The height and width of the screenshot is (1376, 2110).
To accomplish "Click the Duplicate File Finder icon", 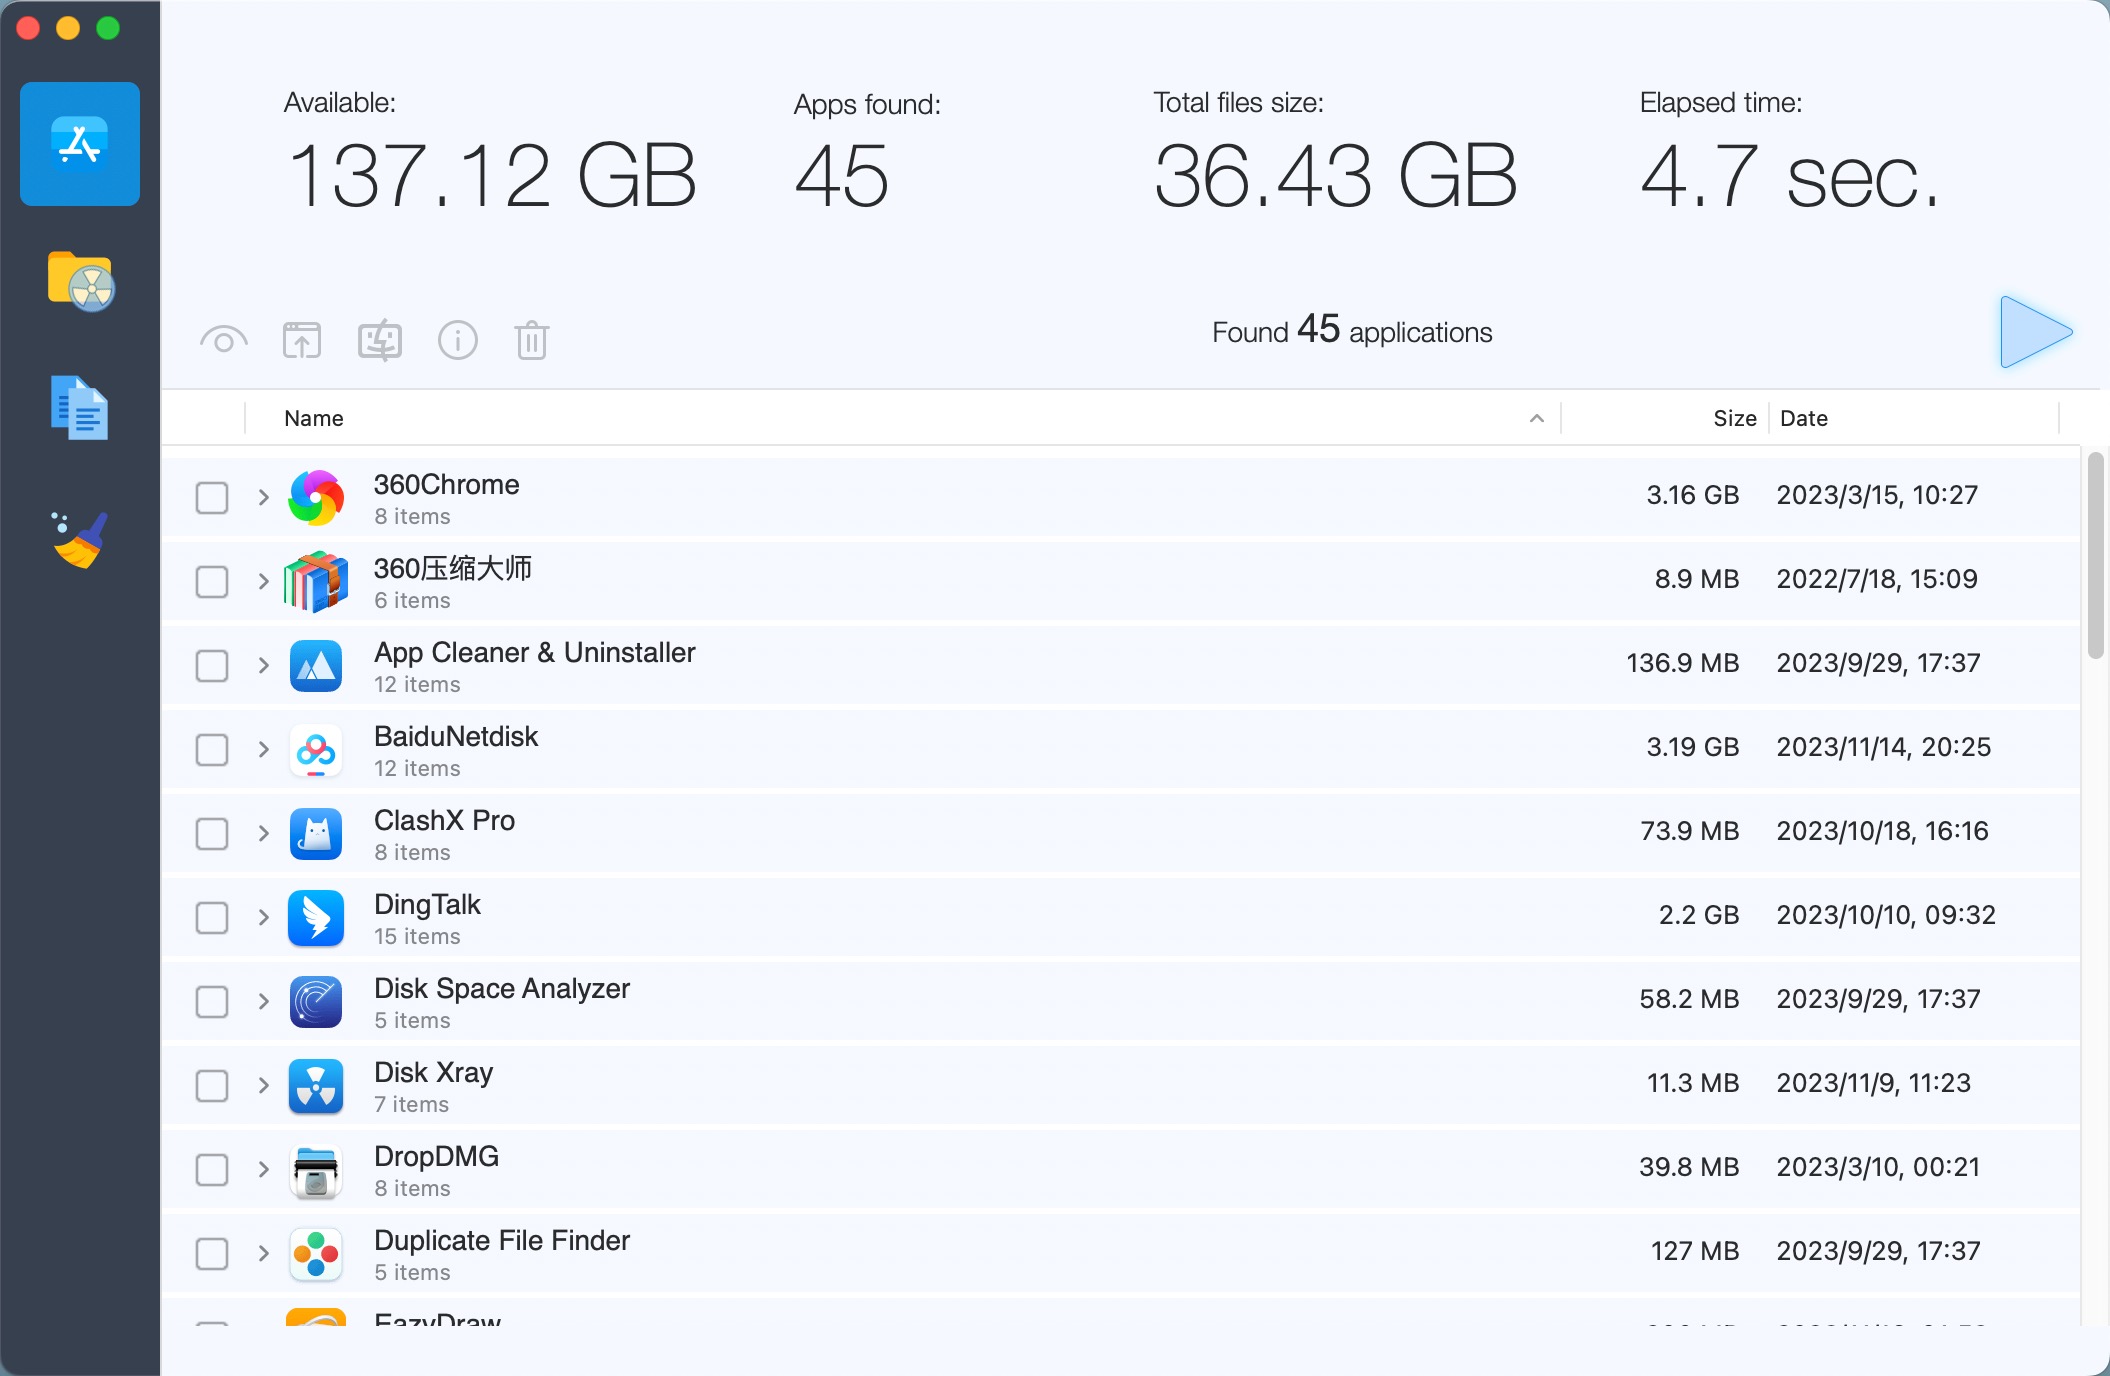I will tap(316, 1254).
